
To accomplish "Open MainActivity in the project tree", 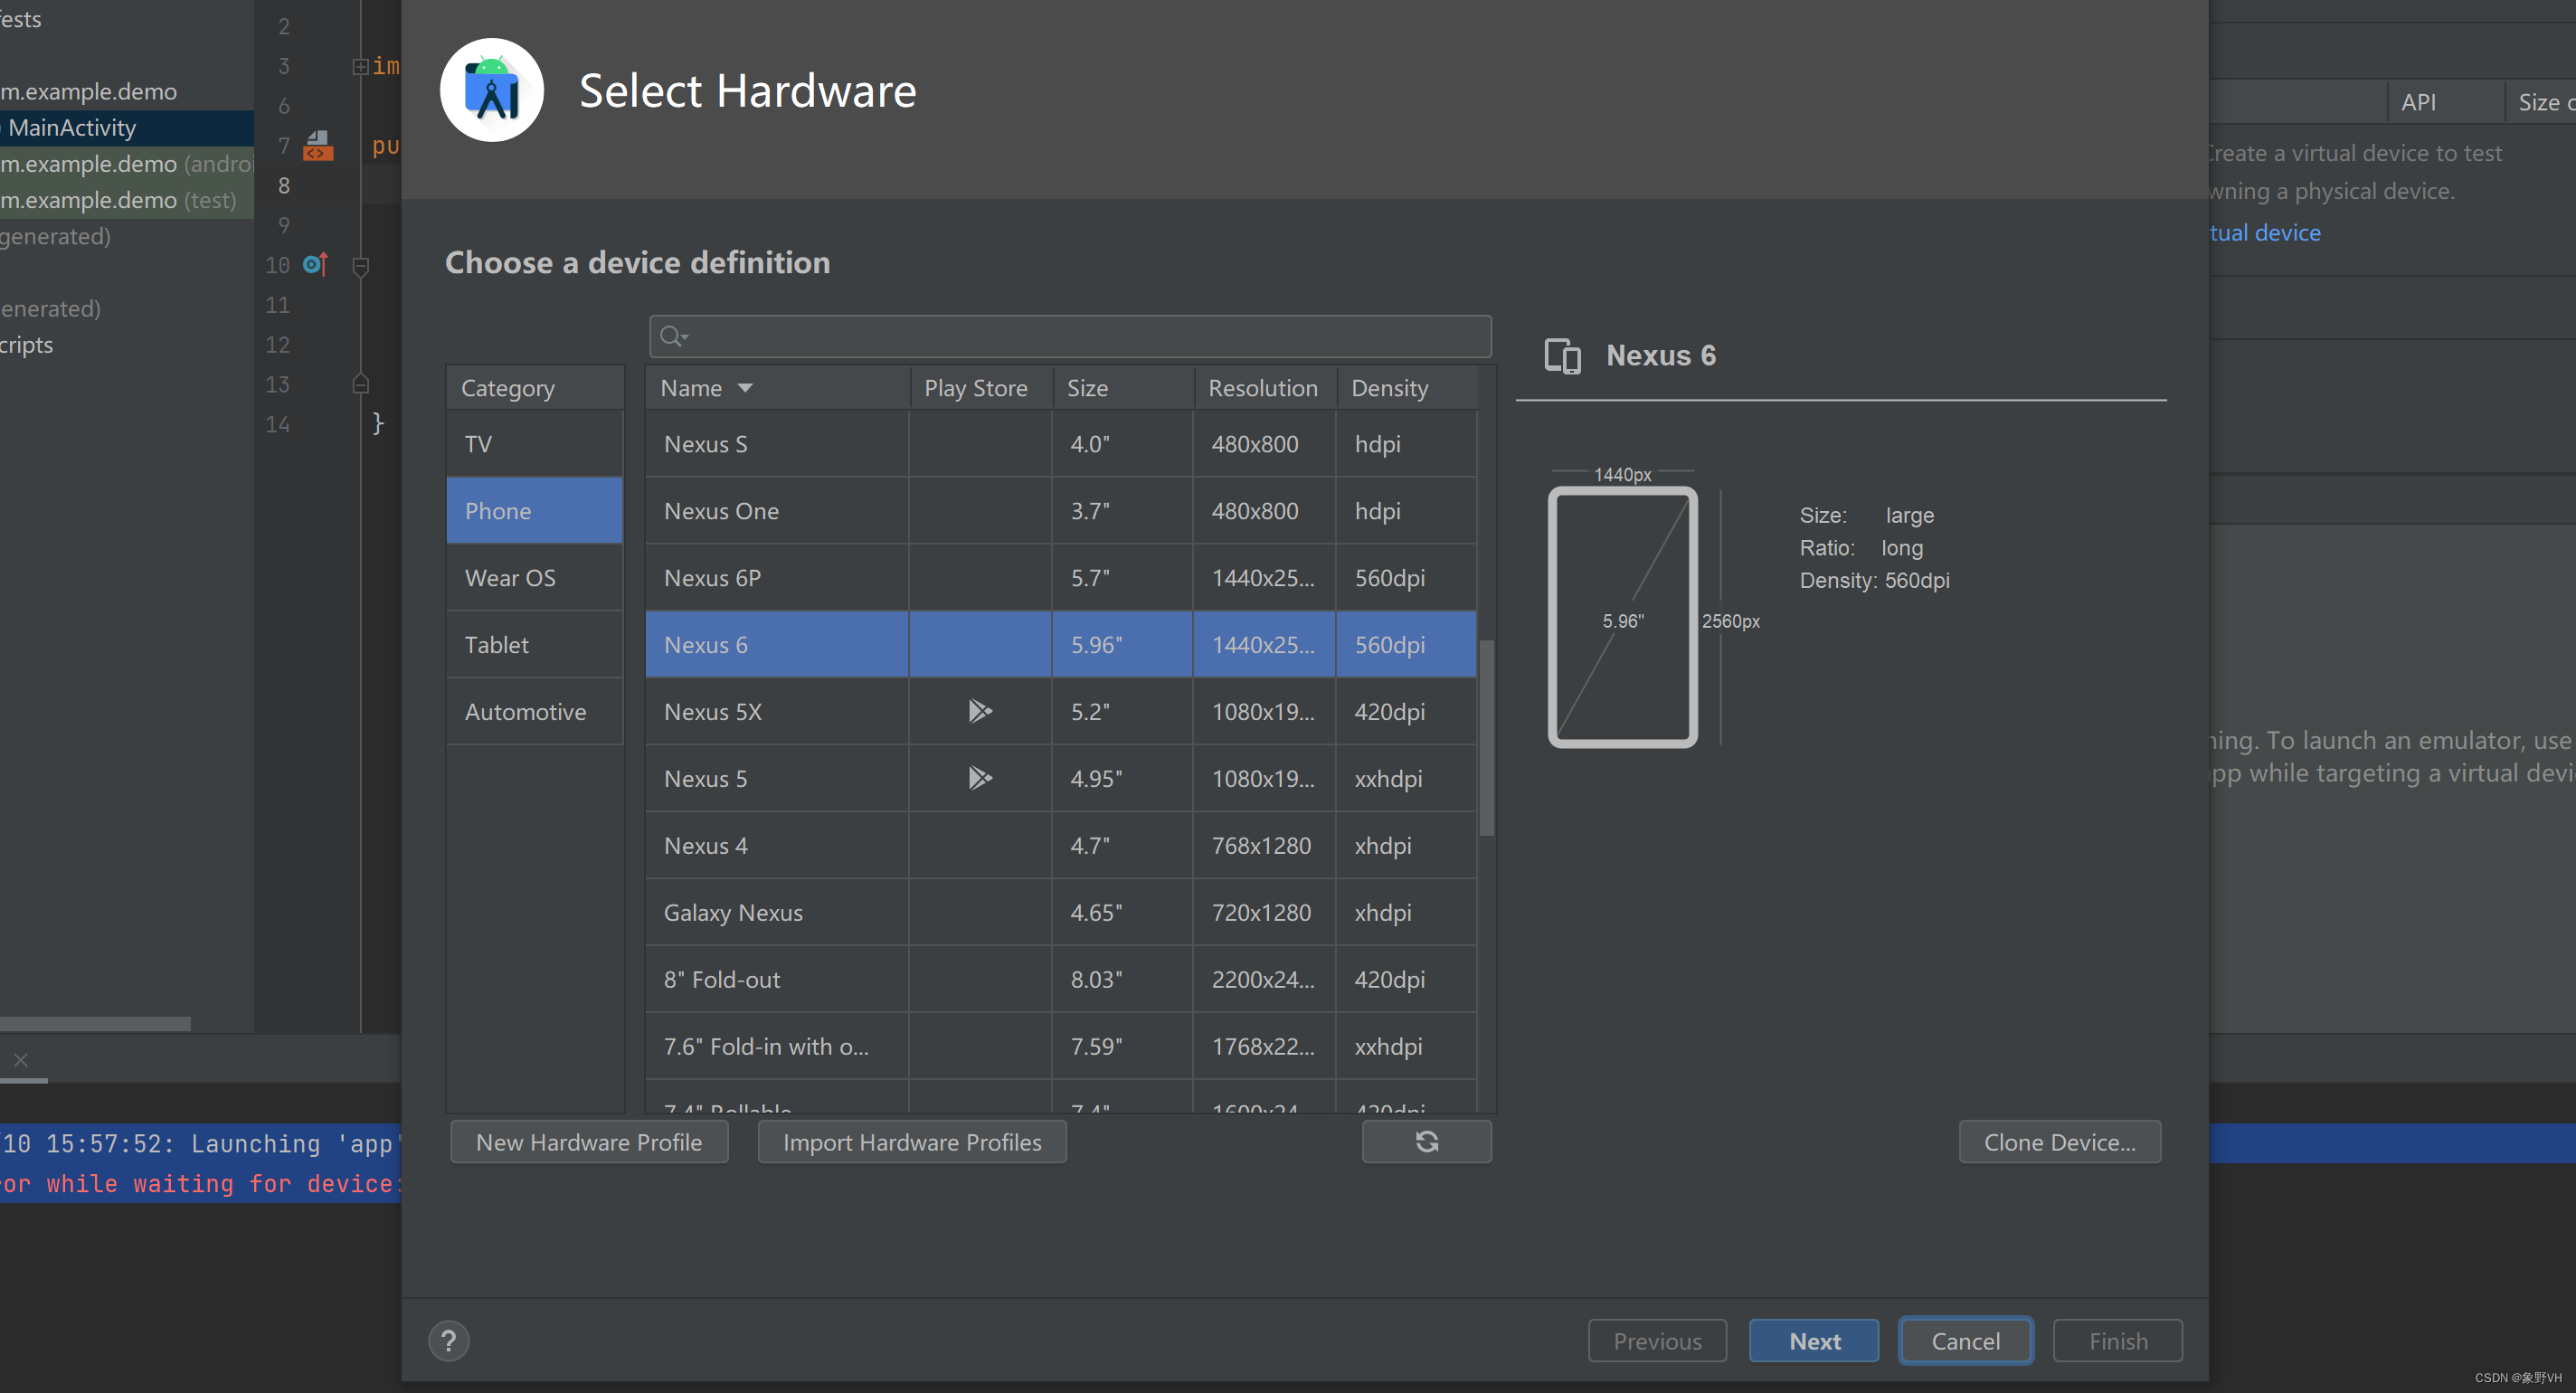I will click(72, 128).
